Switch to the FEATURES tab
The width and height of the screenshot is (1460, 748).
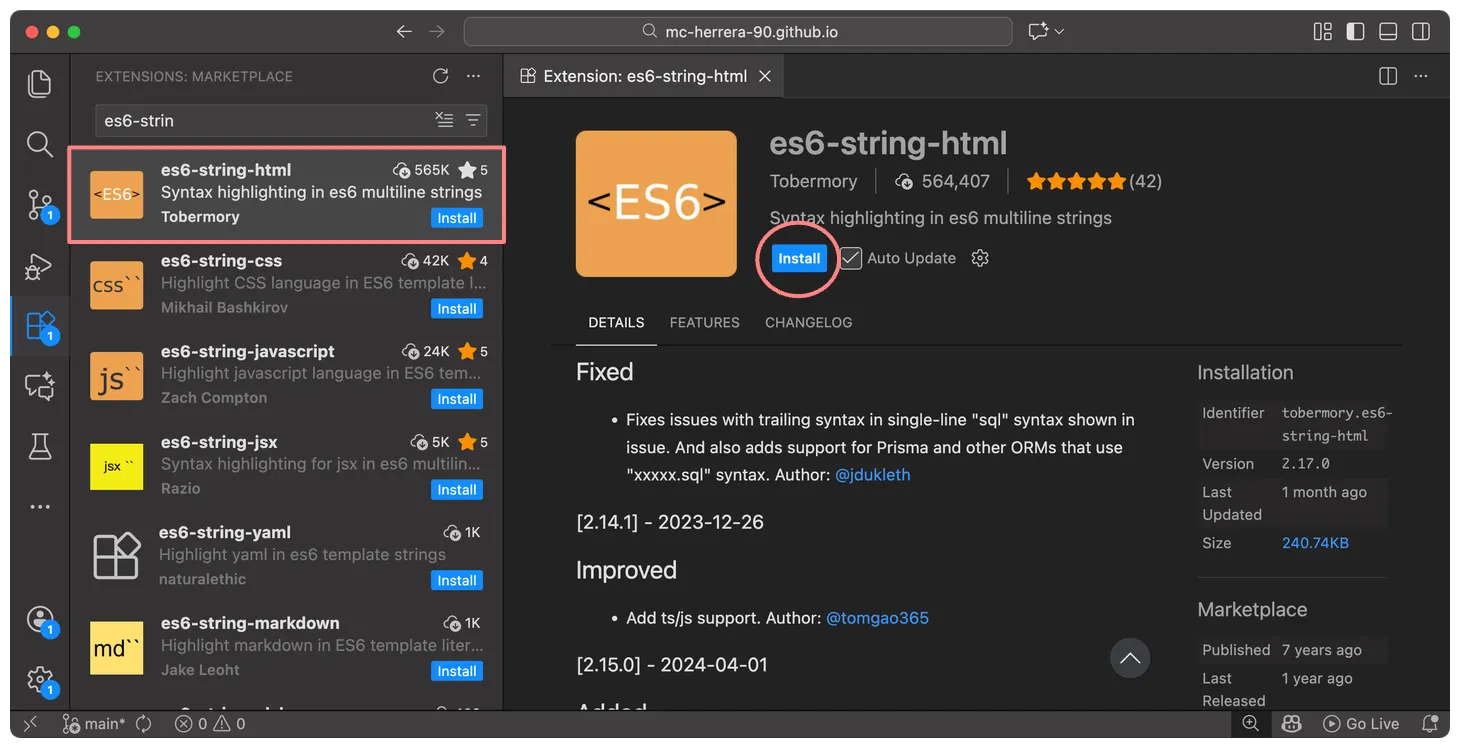click(704, 322)
